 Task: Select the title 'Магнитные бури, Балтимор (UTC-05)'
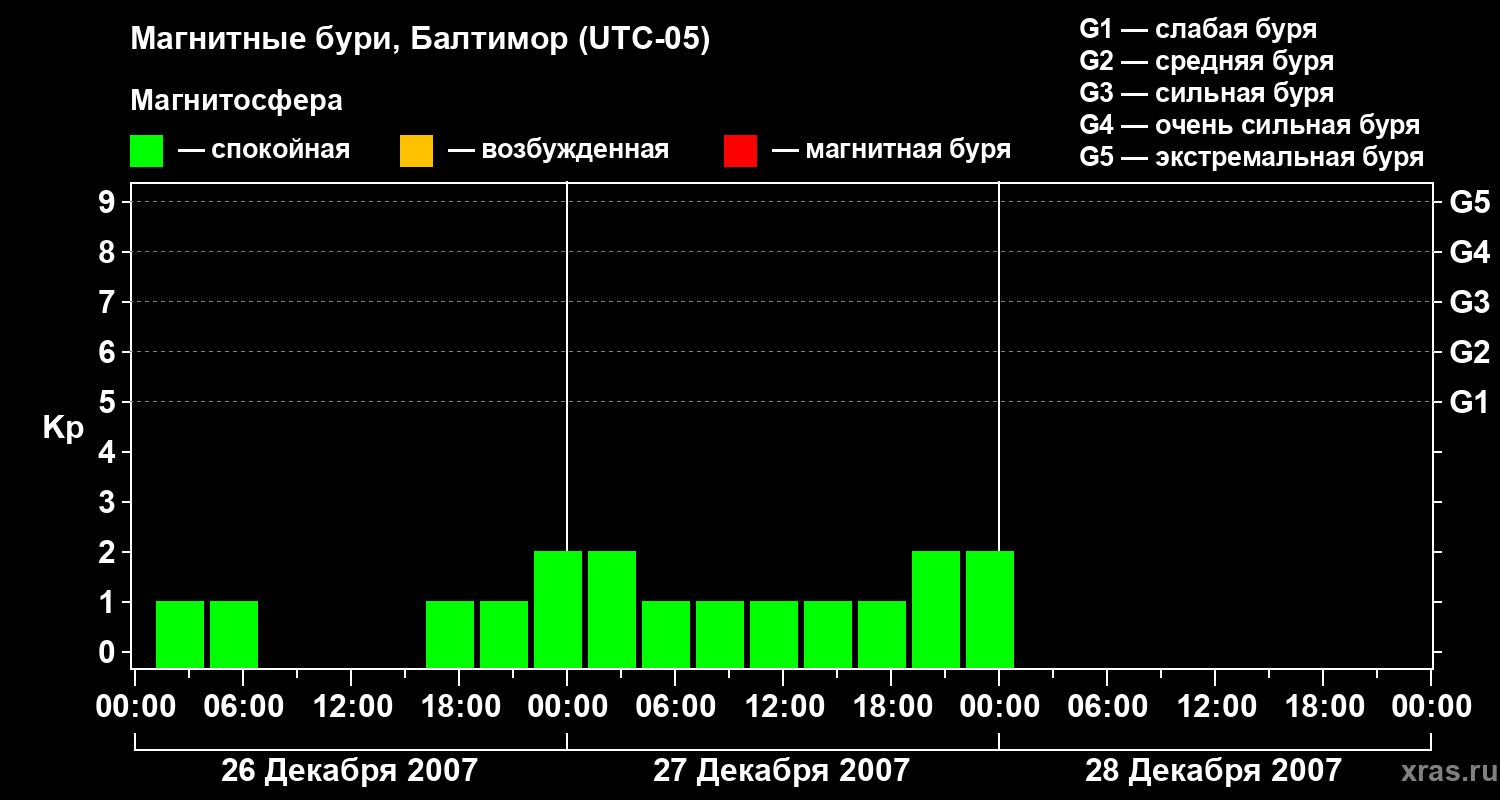[x=420, y=41]
